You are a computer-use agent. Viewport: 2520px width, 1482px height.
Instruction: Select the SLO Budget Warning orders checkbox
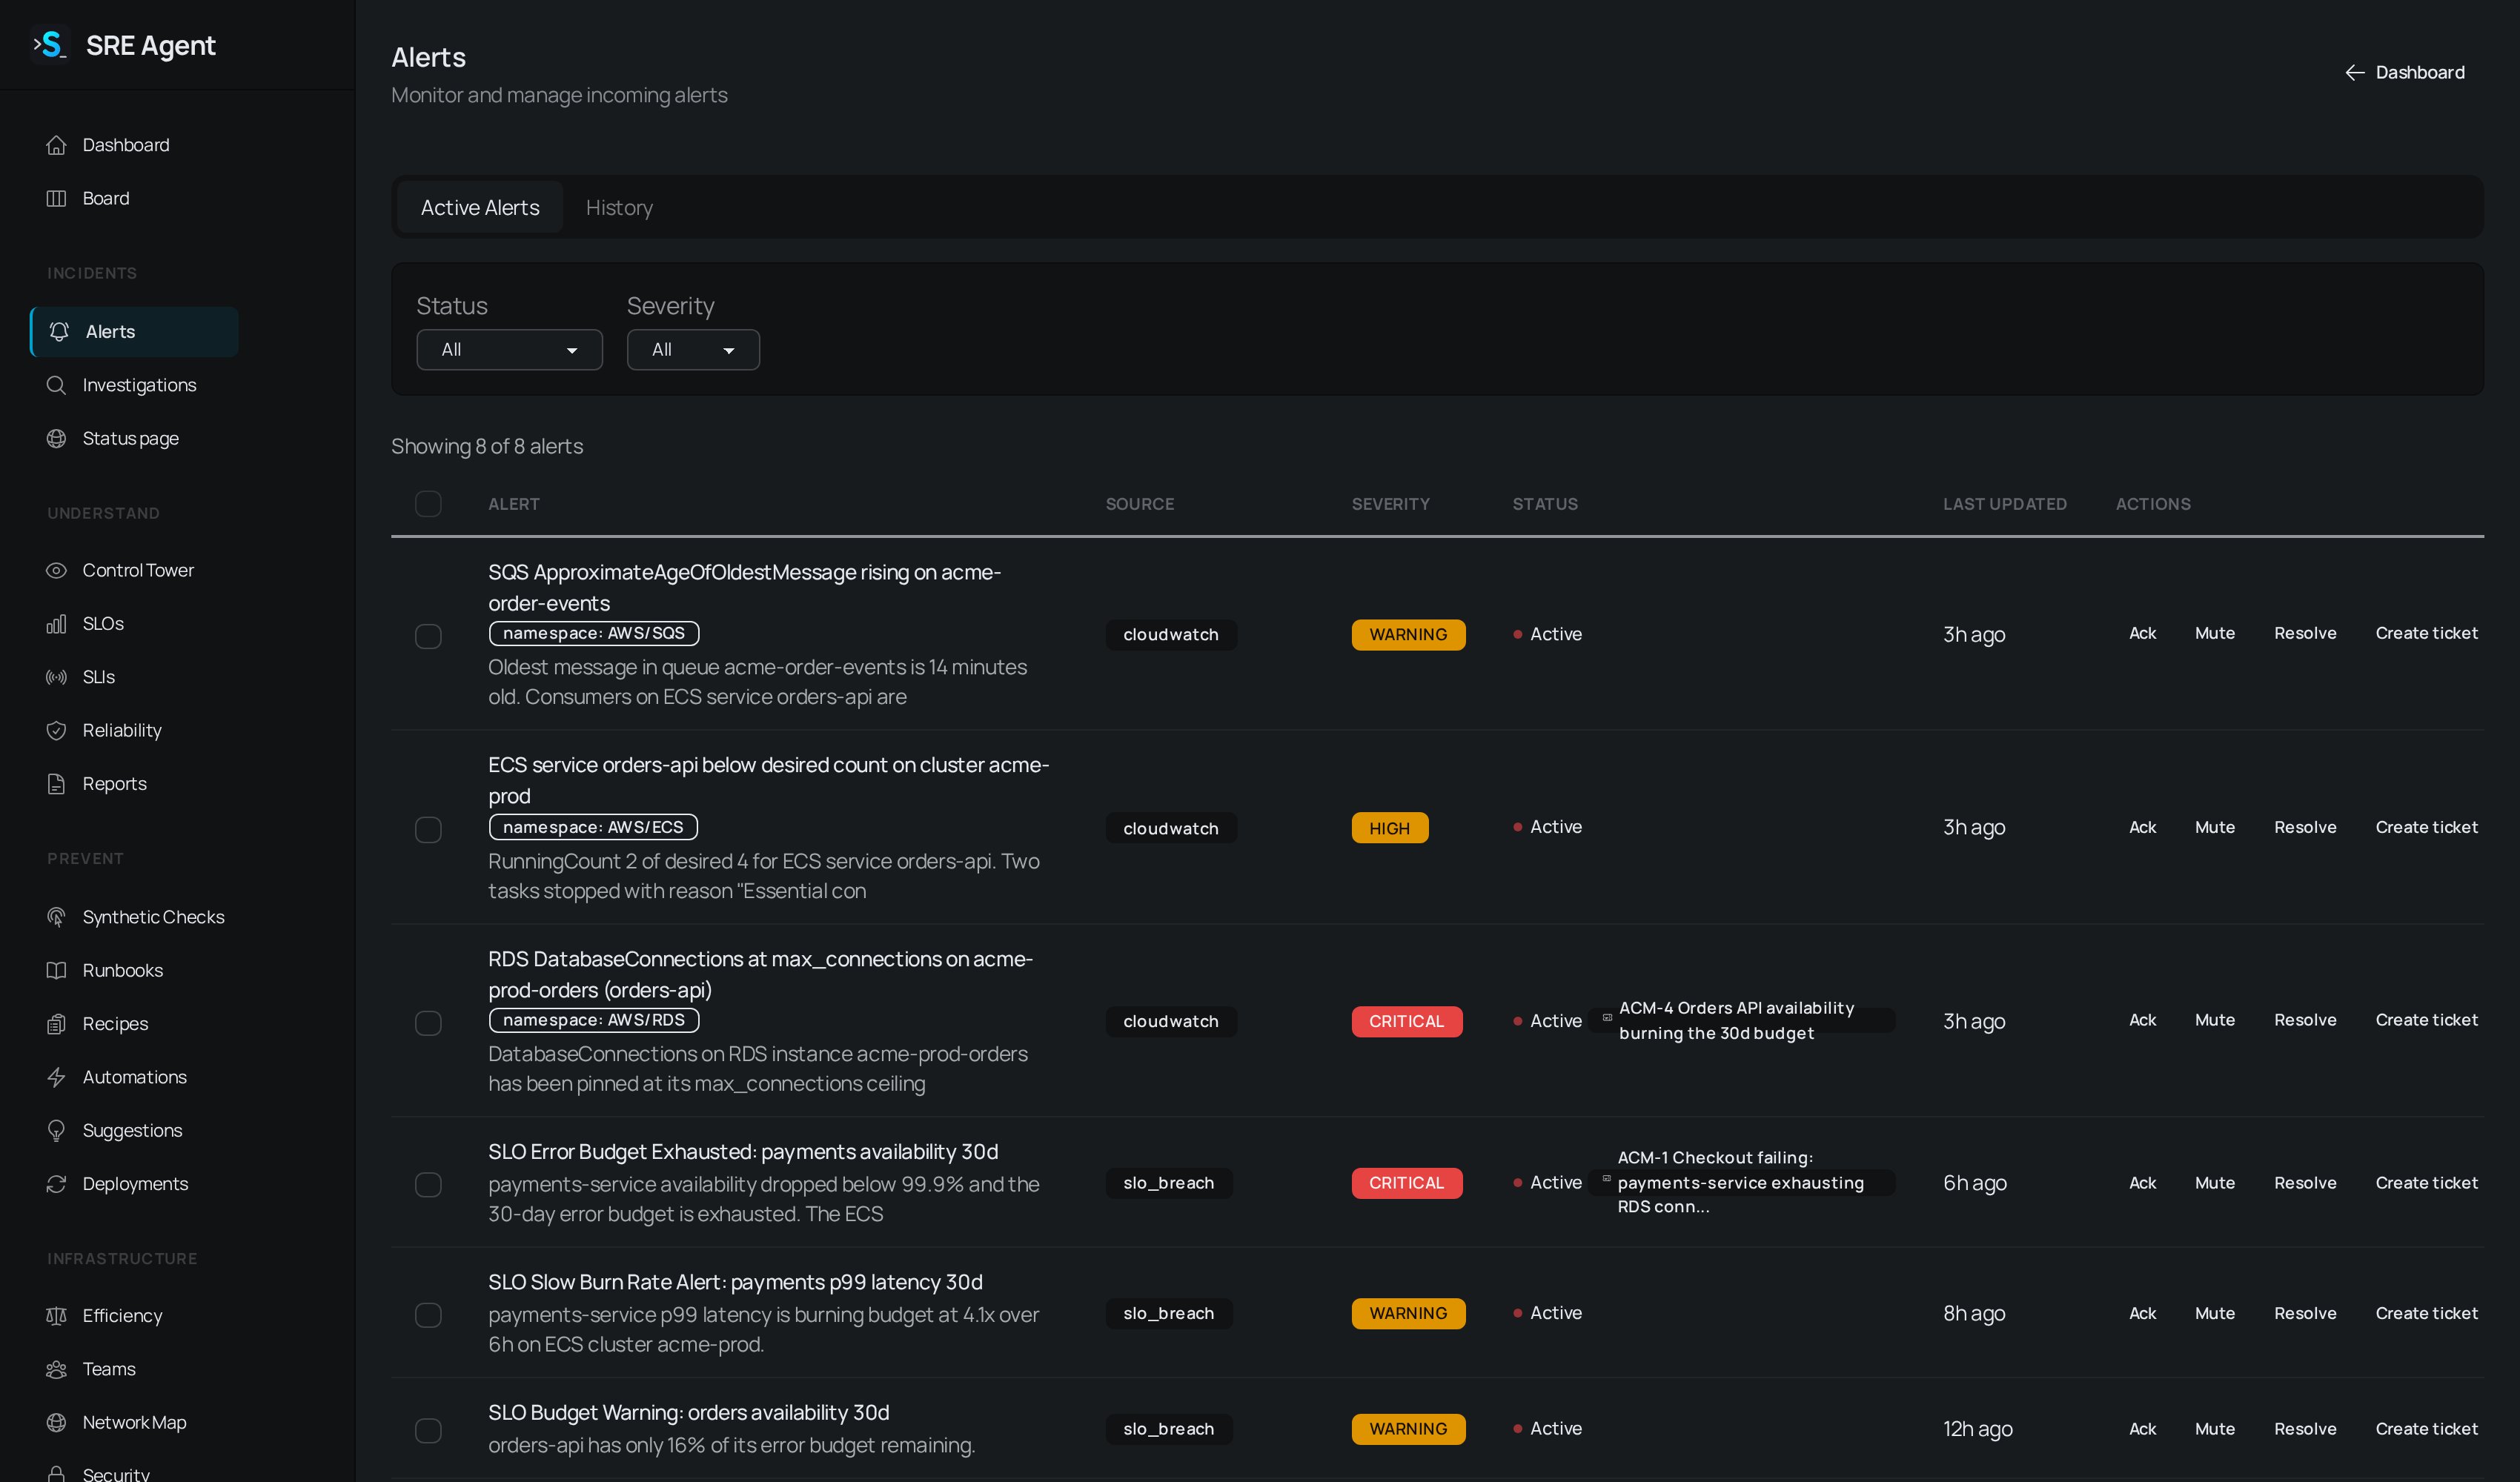428,1430
